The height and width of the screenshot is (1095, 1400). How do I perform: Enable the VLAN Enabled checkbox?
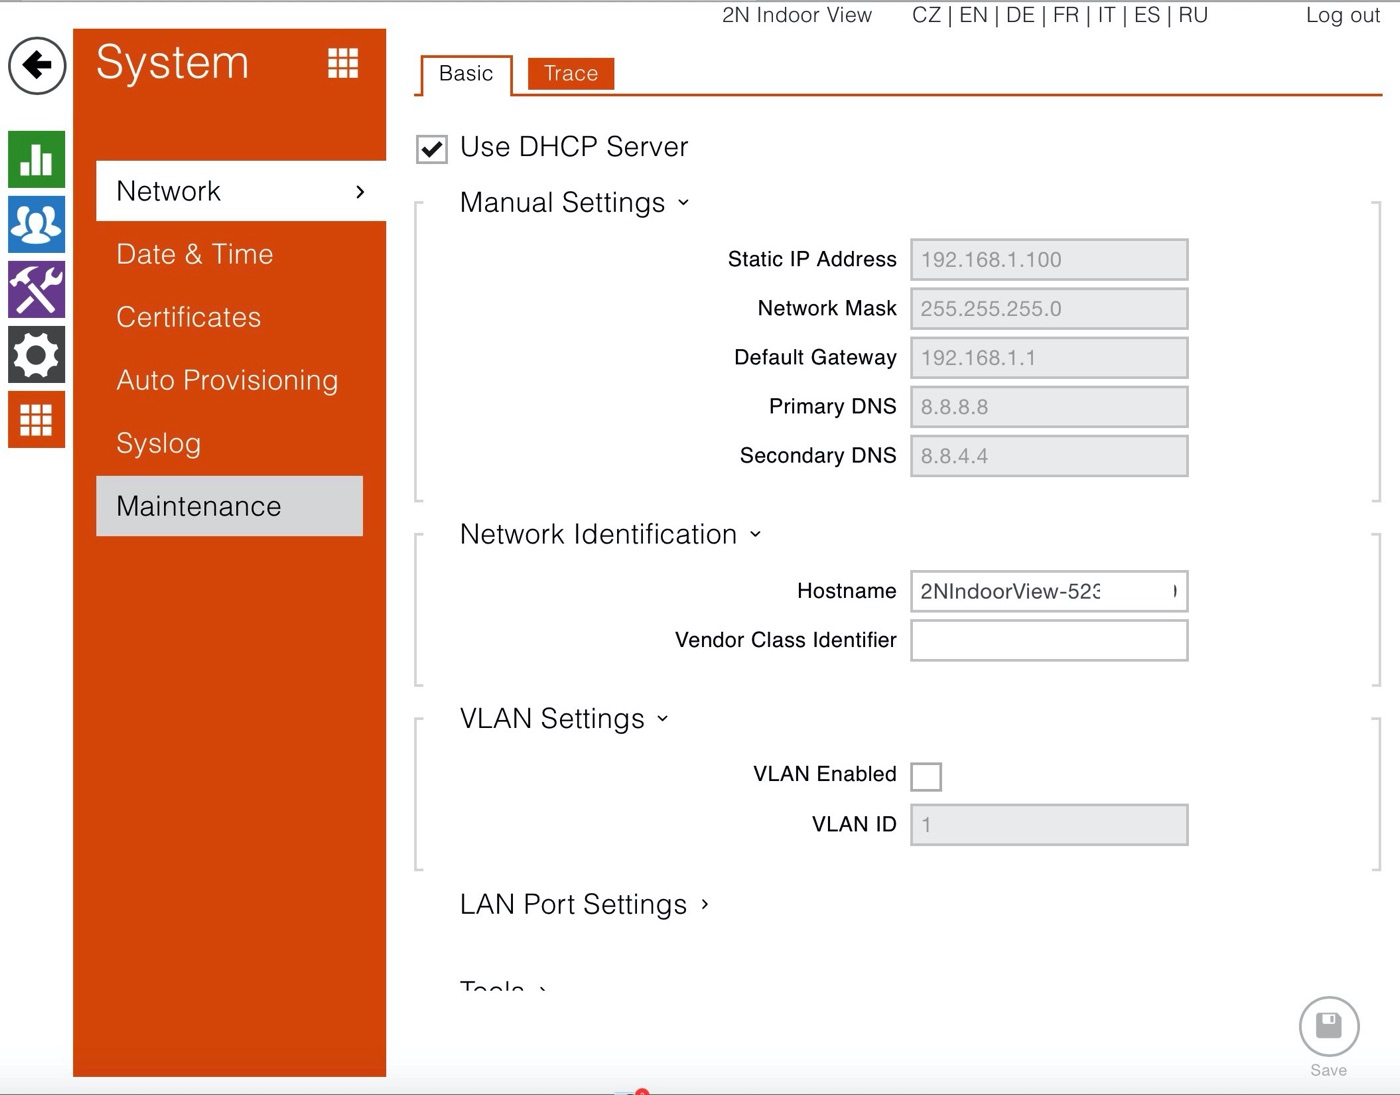[x=926, y=776]
